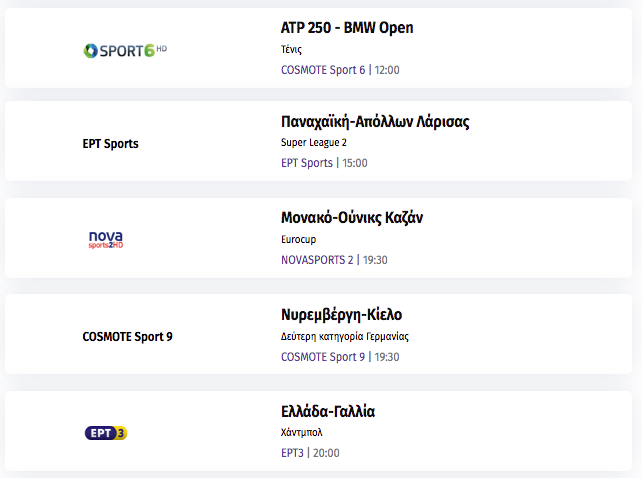This screenshot has width=642, height=478.
Task: Click the purple EPT3 channel link
Action: tap(292, 453)
